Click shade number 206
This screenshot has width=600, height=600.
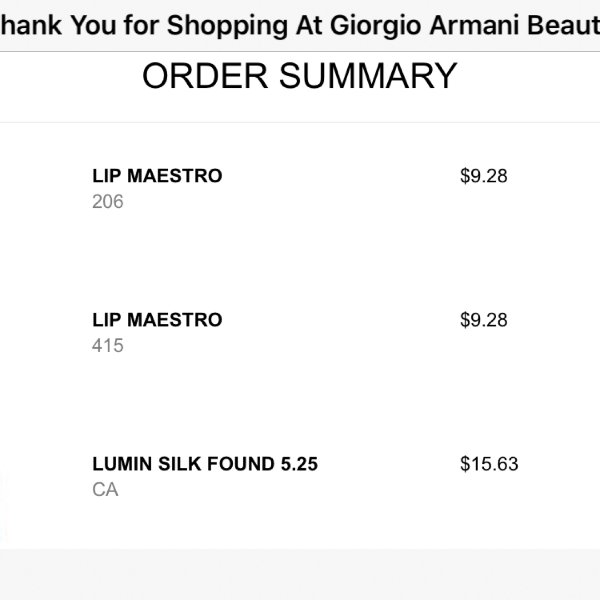(x=108, y=202)
